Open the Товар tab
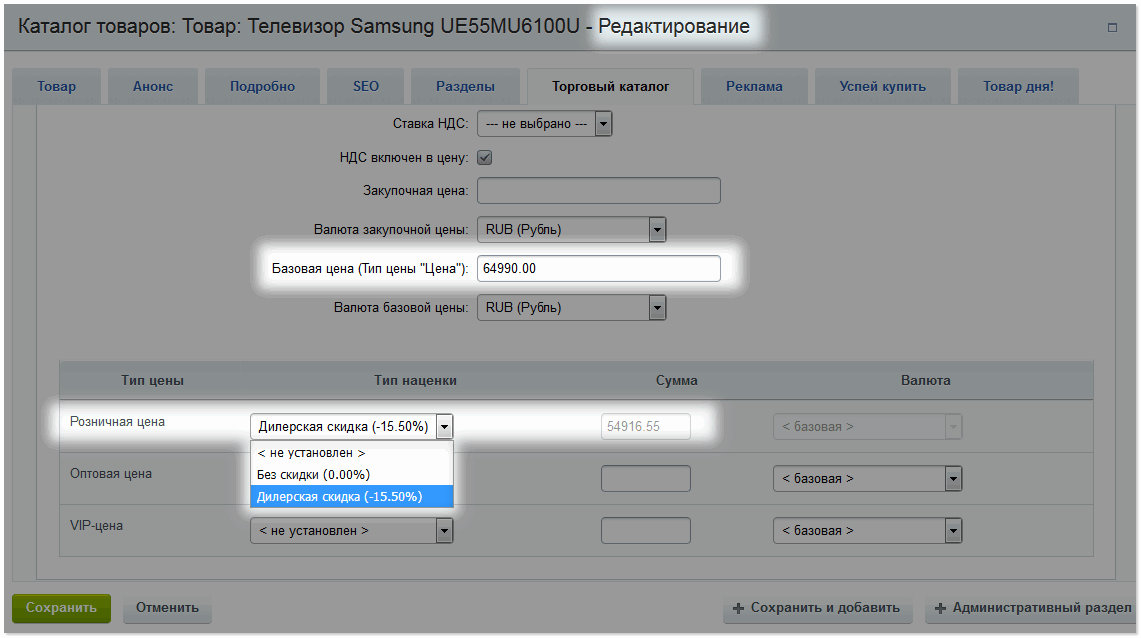Image resolution: width=1141 pixels, height=638 pixels. click(x=56, y=87)
